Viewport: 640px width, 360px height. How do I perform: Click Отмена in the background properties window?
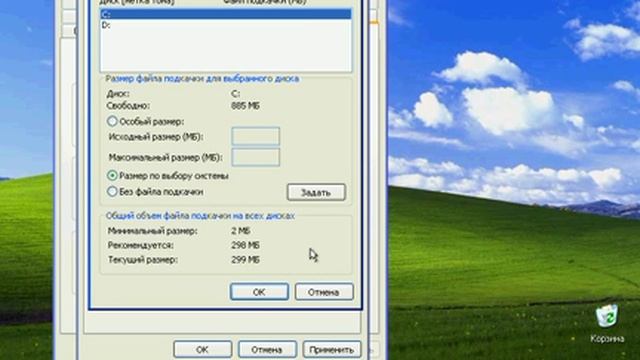[x=267, y=350]
